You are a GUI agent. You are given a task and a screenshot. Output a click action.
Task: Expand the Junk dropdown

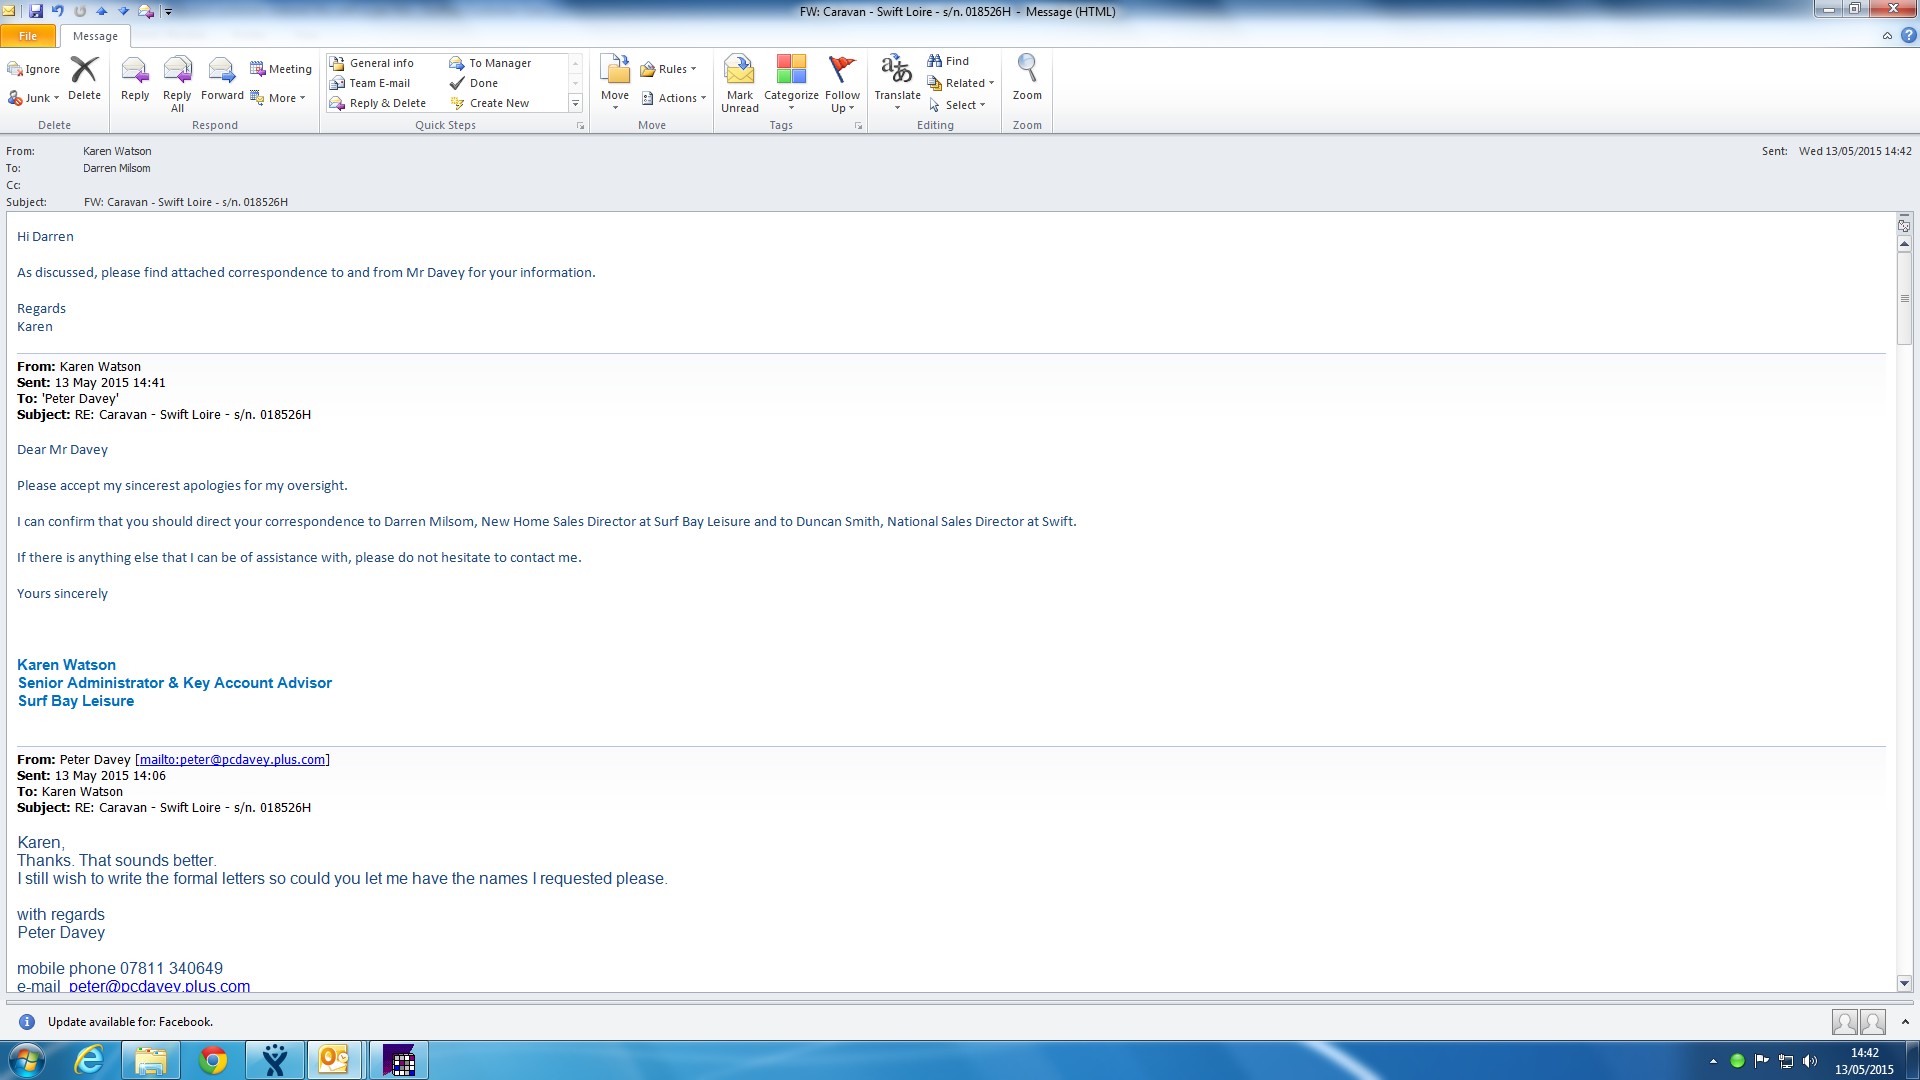click(x=36, y=98)
